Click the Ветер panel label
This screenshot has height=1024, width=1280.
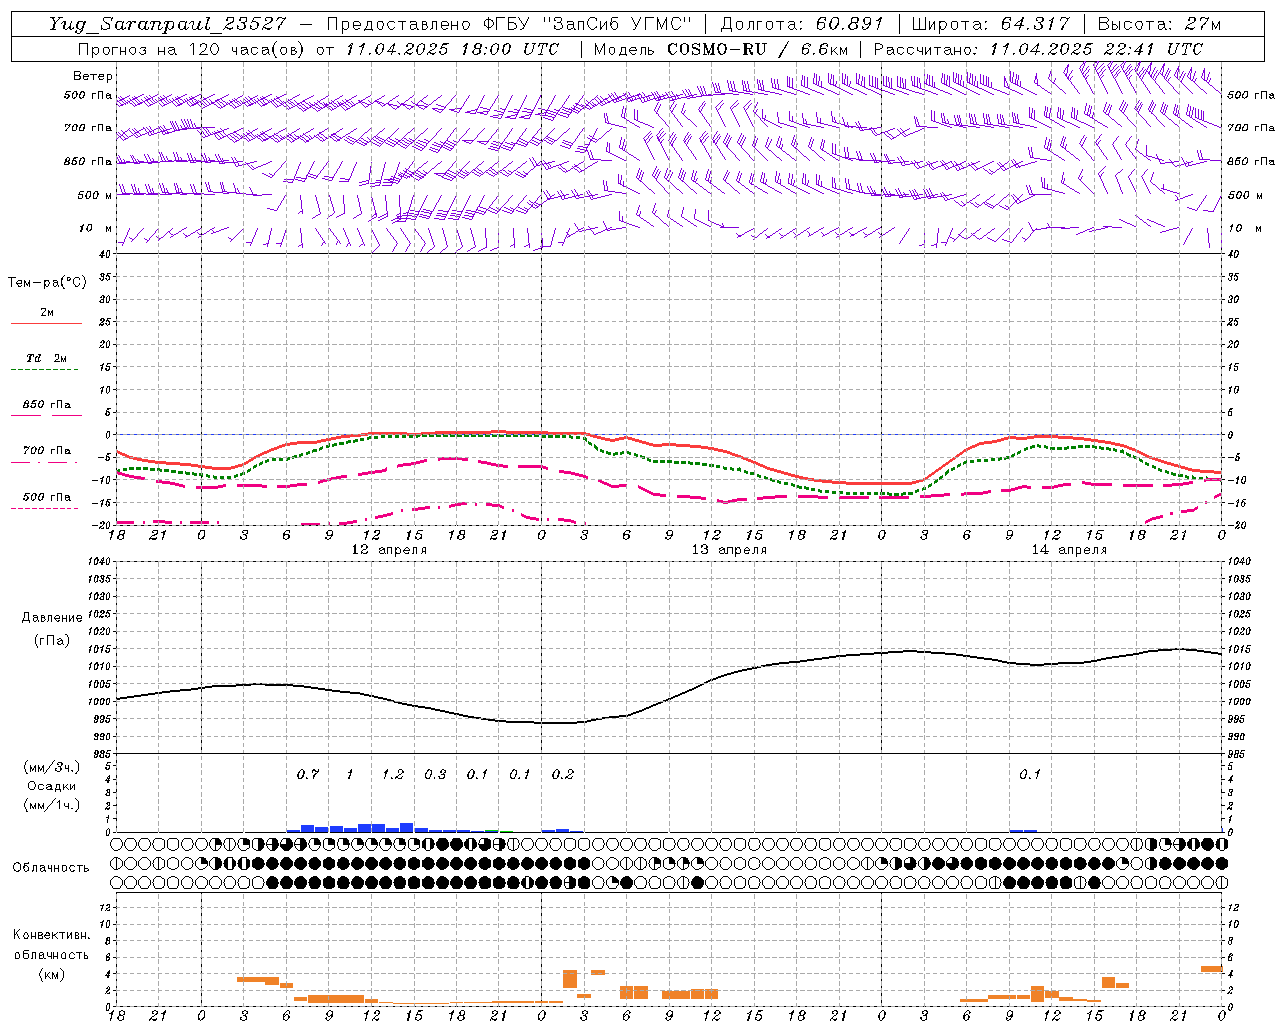pos(93,76)
